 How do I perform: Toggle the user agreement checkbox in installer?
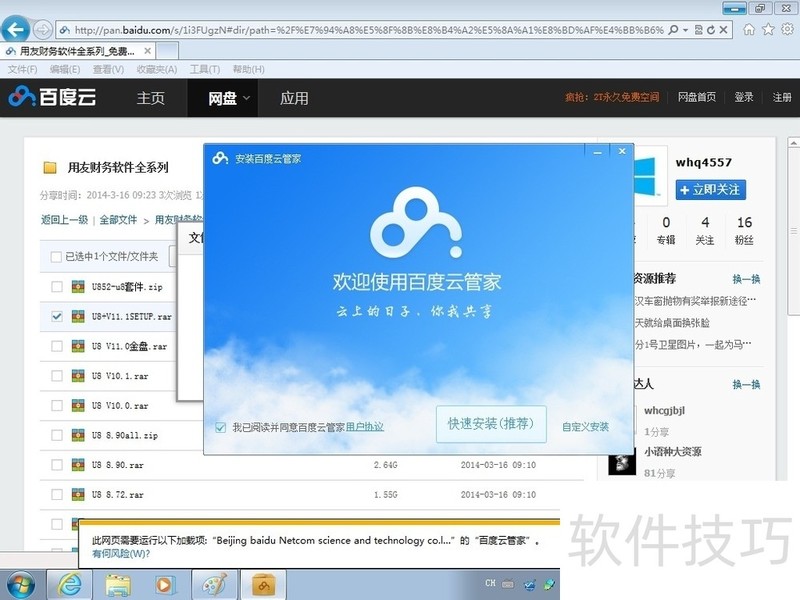click(x=220, y=427)
